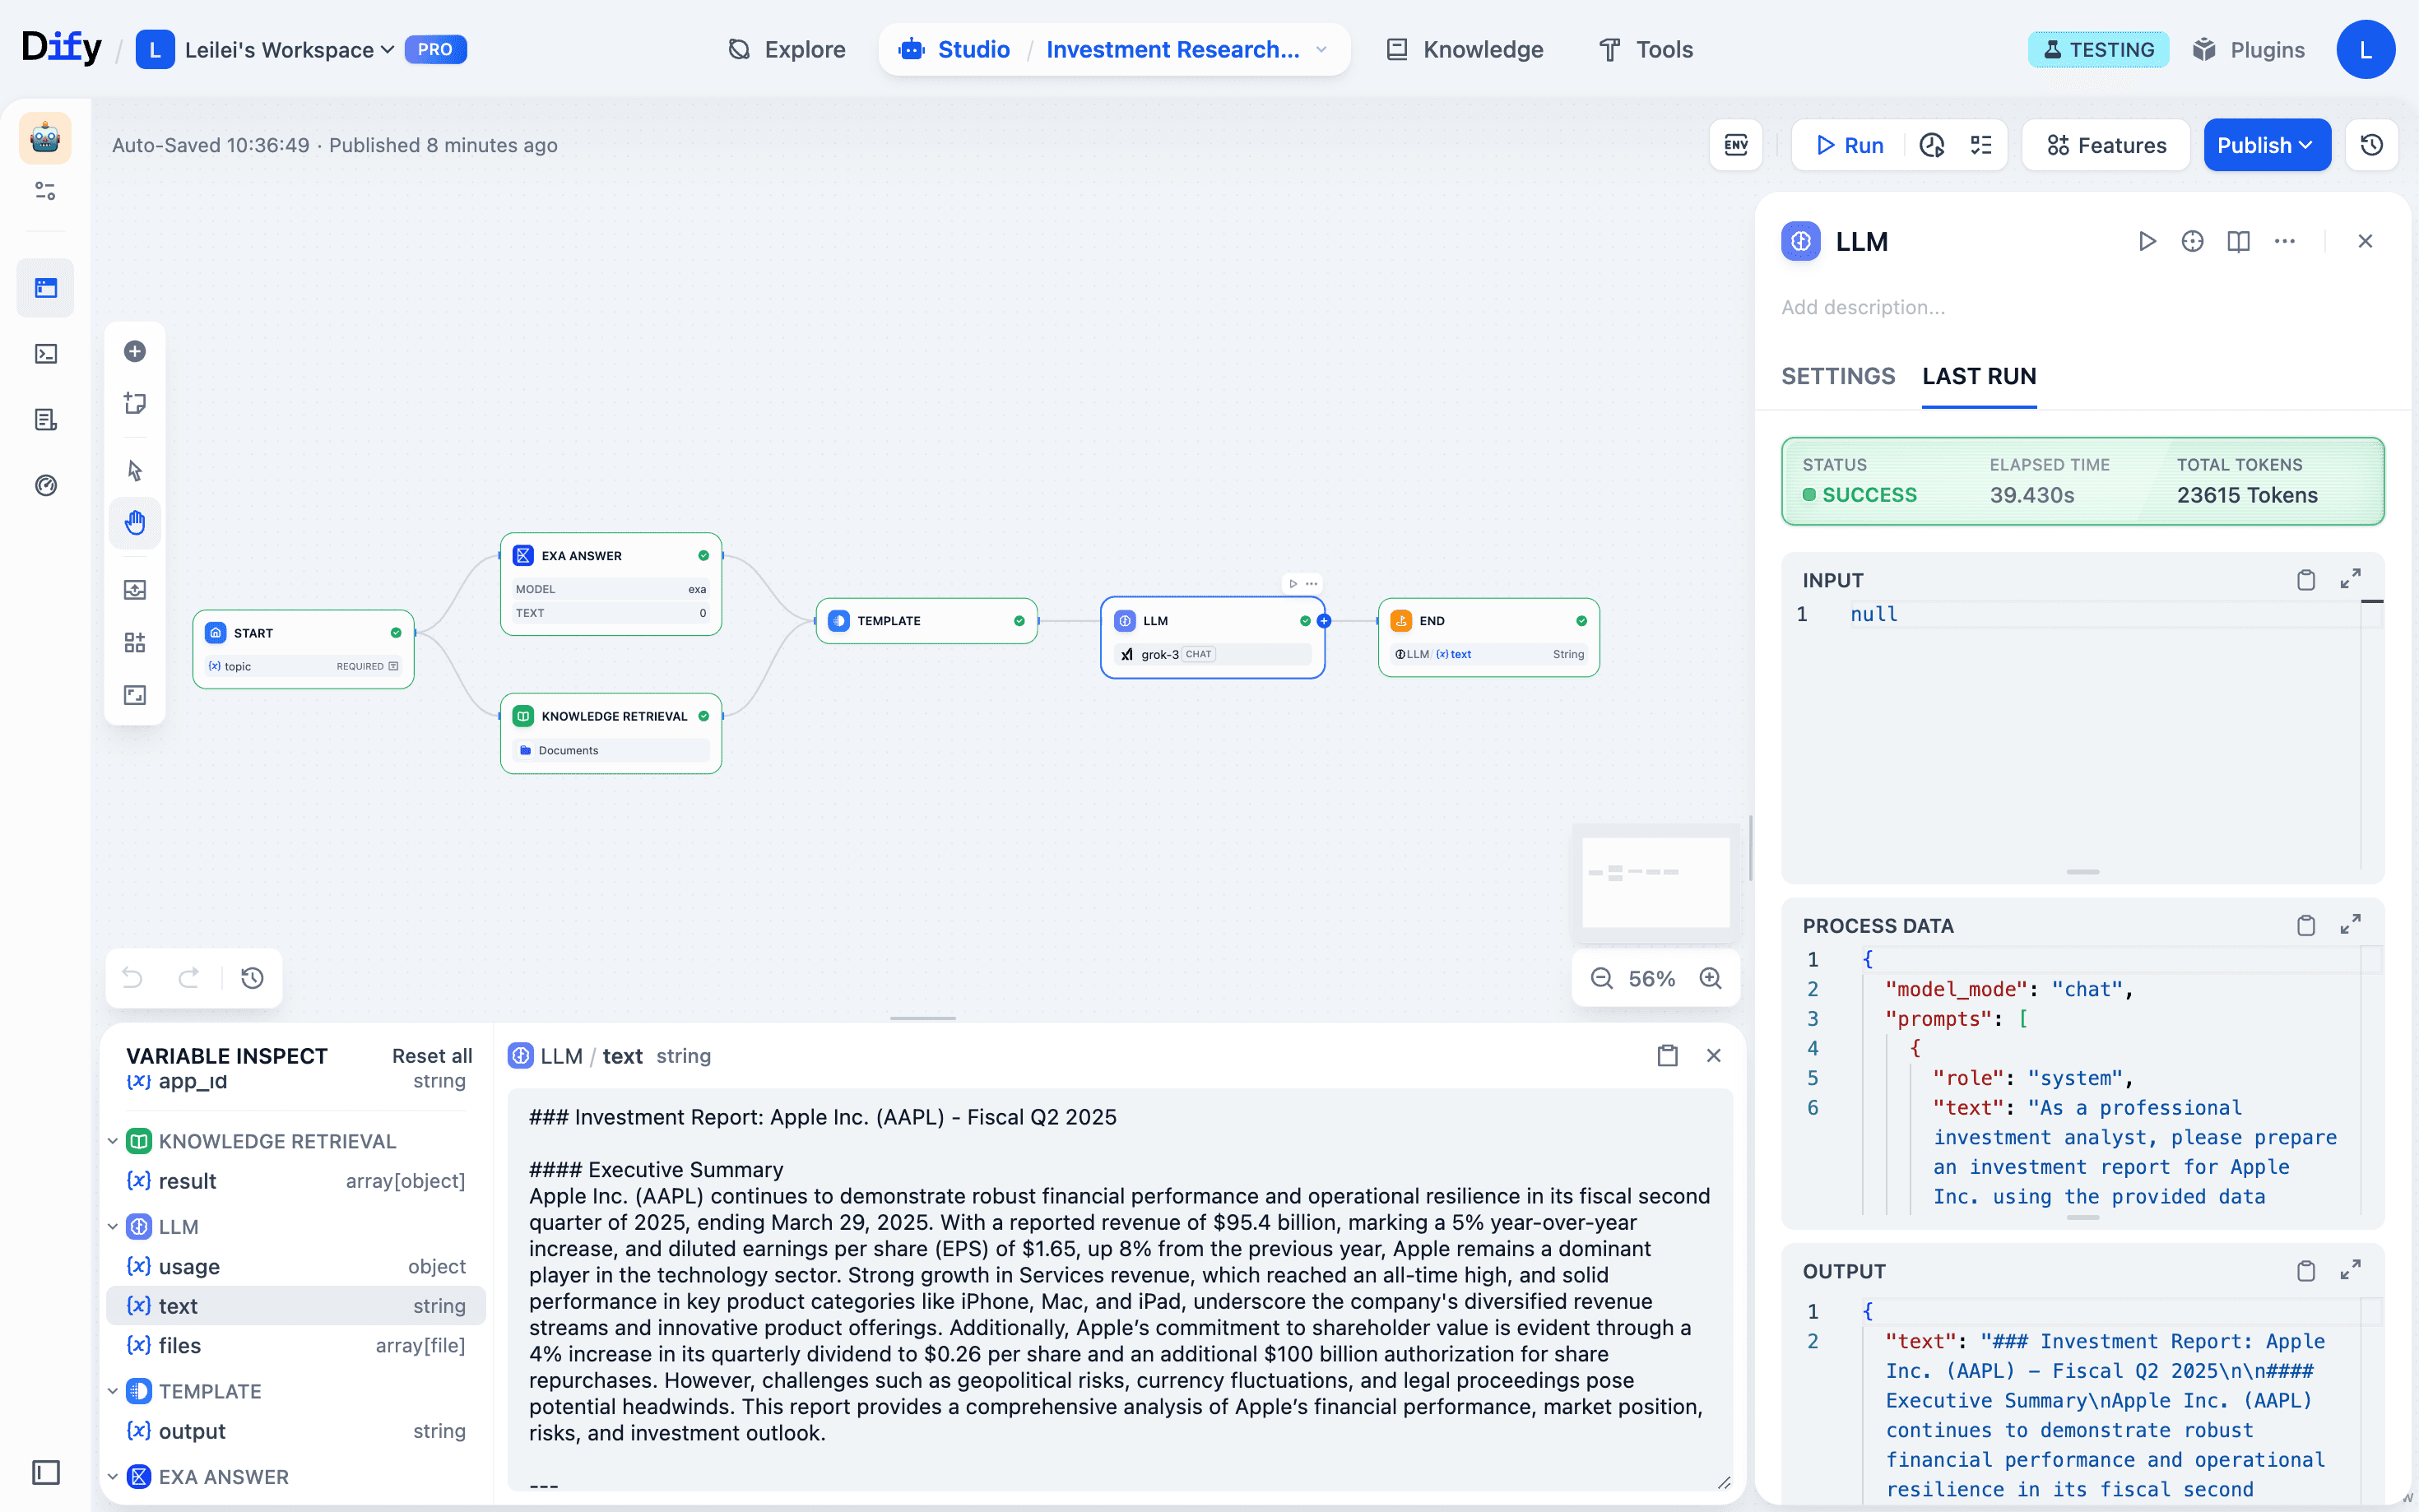The image size is (2419, 1512).
Task: Open the ENV environment variables button
Action: [x=1735, y=145]
